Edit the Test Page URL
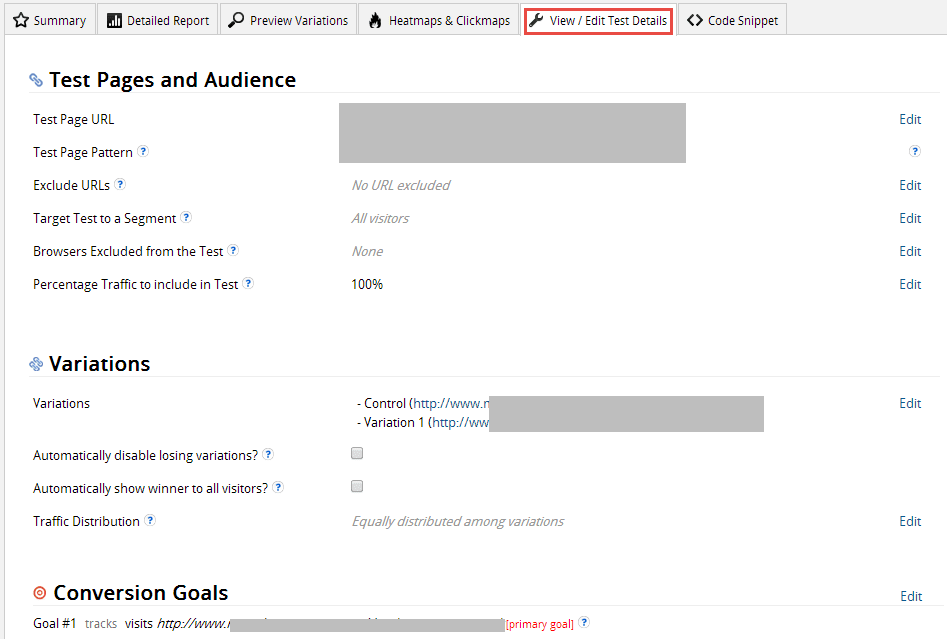Image resolution: width=947 pixels, height=639 pixels. (x=910, y=120)
